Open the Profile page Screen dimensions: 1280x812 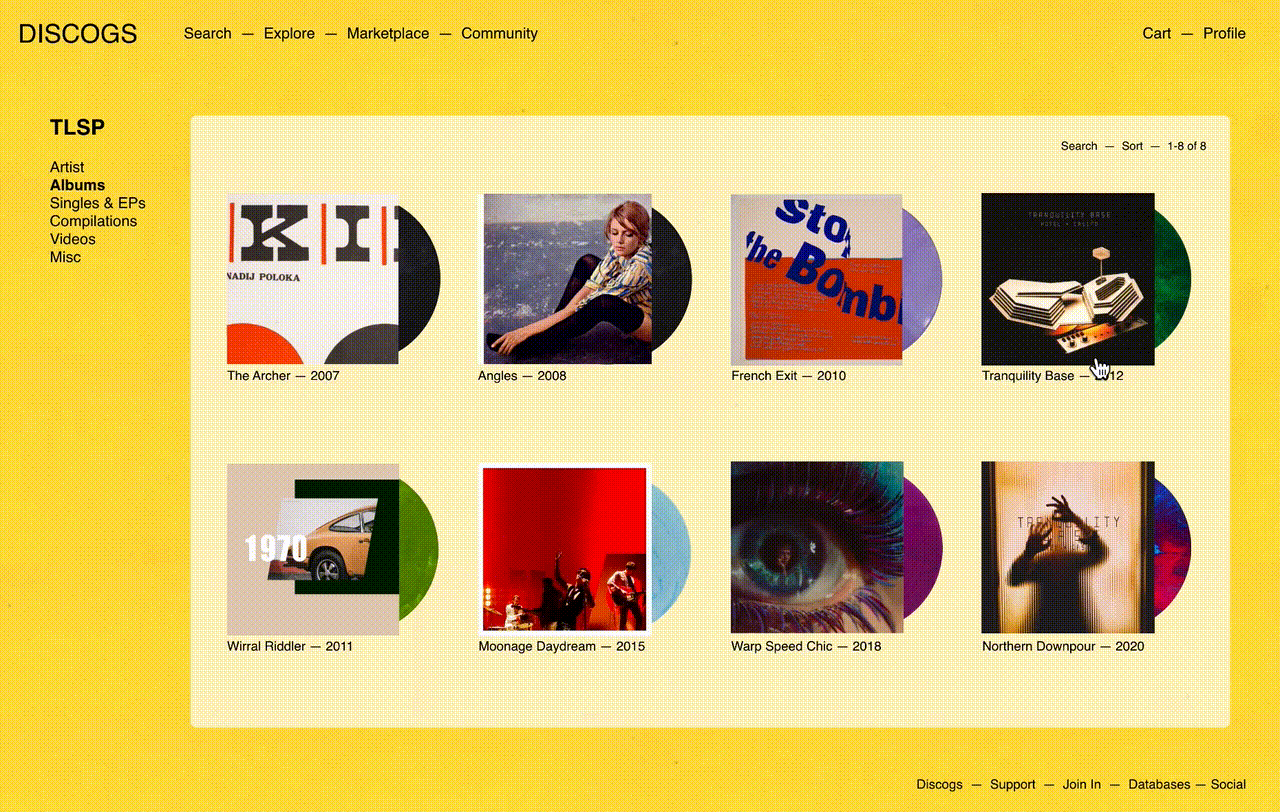[1224, 33]
